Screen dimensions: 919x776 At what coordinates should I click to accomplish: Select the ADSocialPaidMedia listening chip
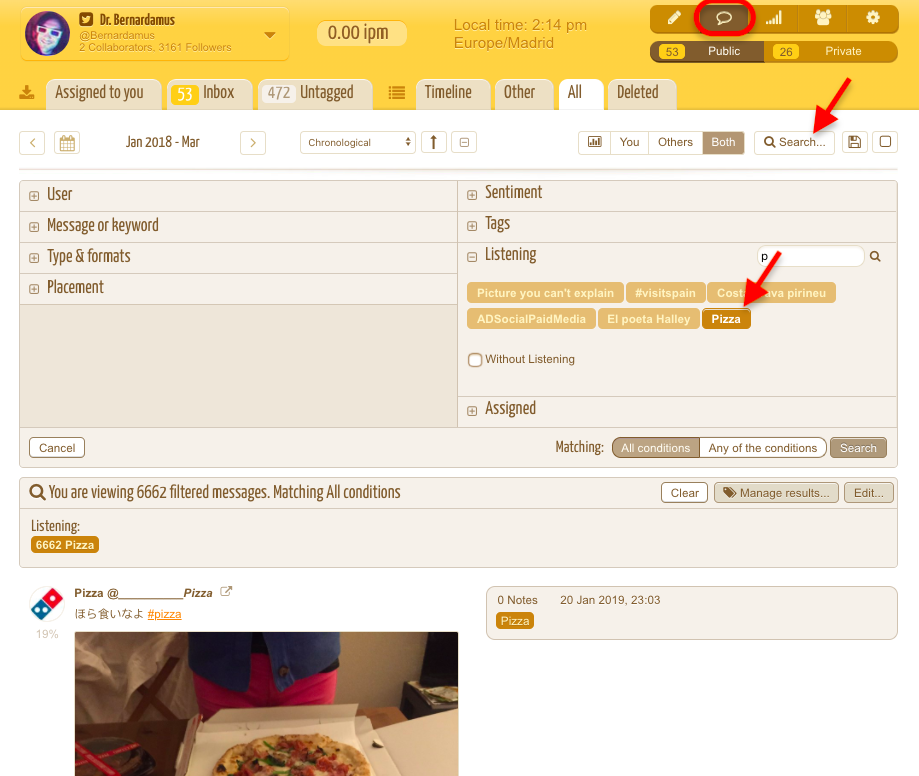[x=531, y=319]
